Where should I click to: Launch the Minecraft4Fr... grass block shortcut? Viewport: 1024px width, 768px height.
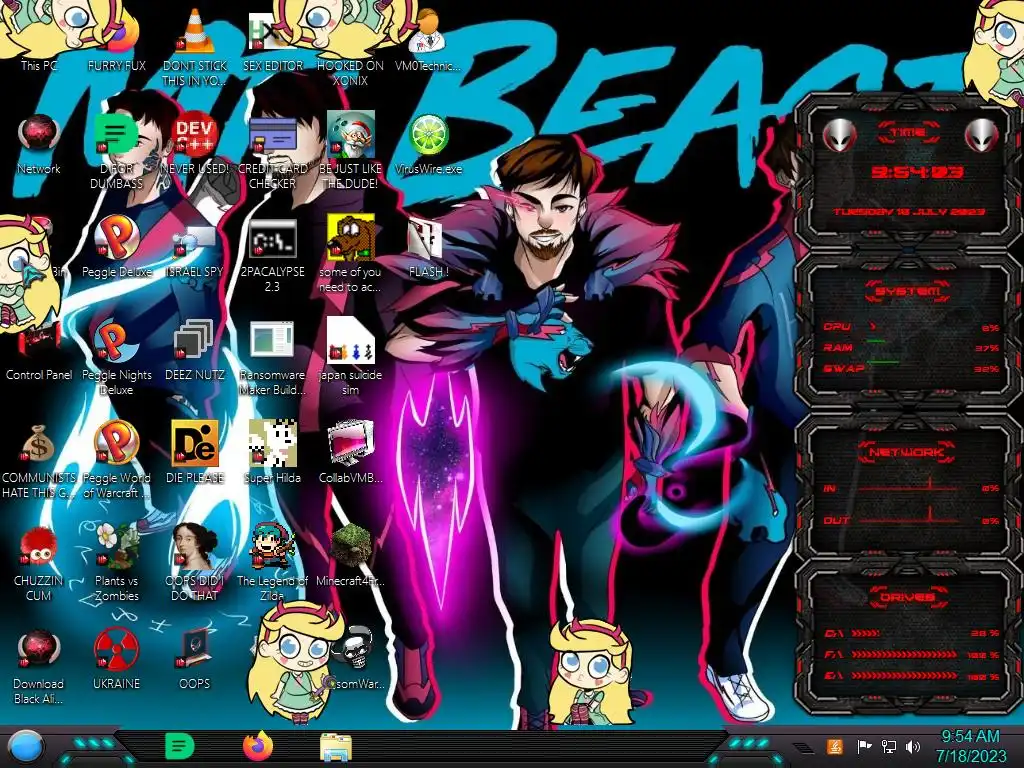click(350, 556)
